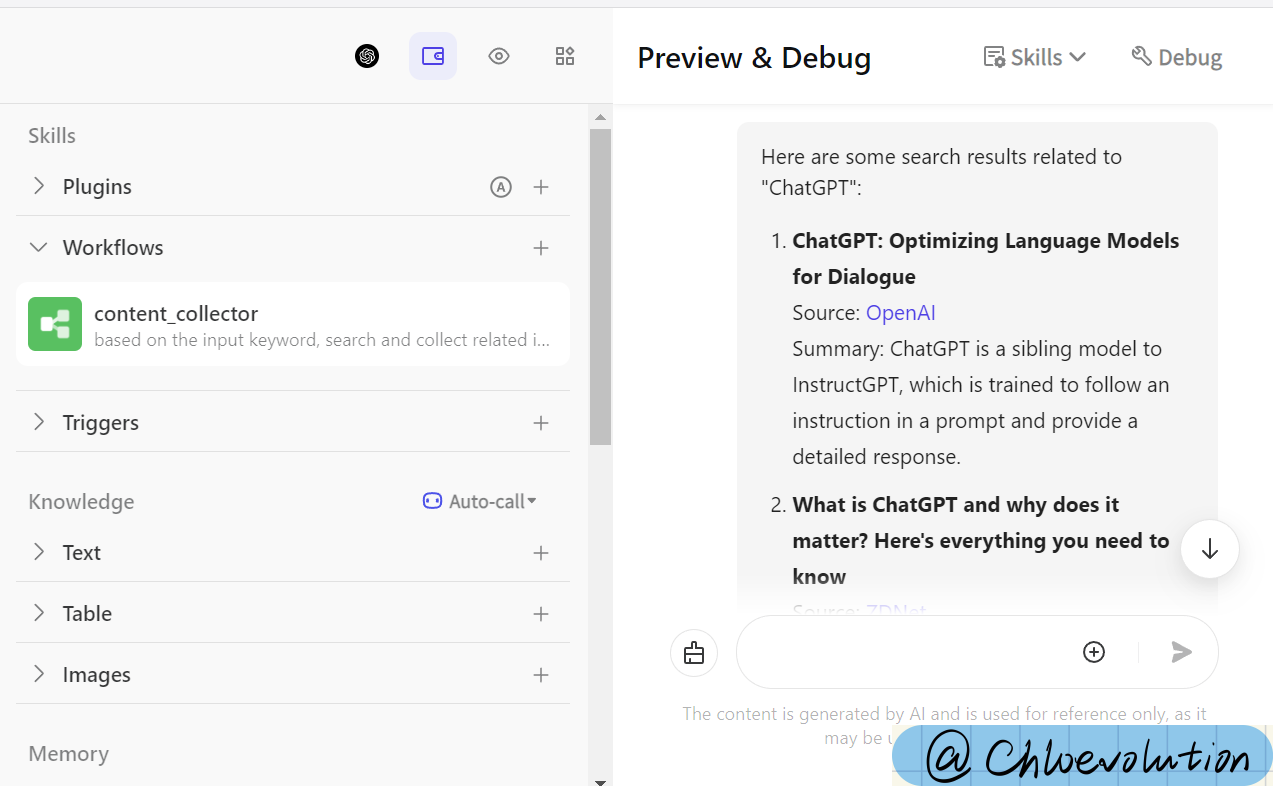Click the second result title 'What is ChatGPT'

tap(981, 540)
